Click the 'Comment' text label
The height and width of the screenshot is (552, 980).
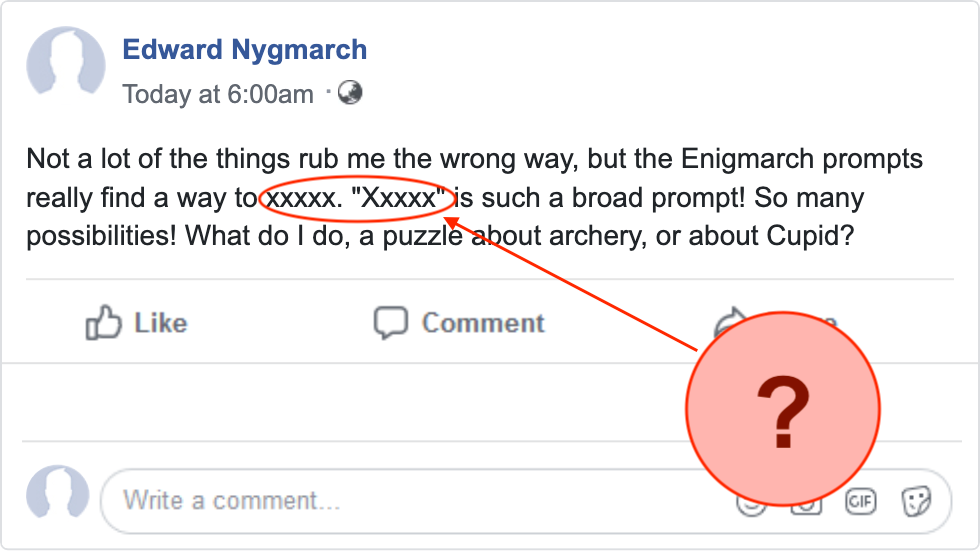(483, 323)
